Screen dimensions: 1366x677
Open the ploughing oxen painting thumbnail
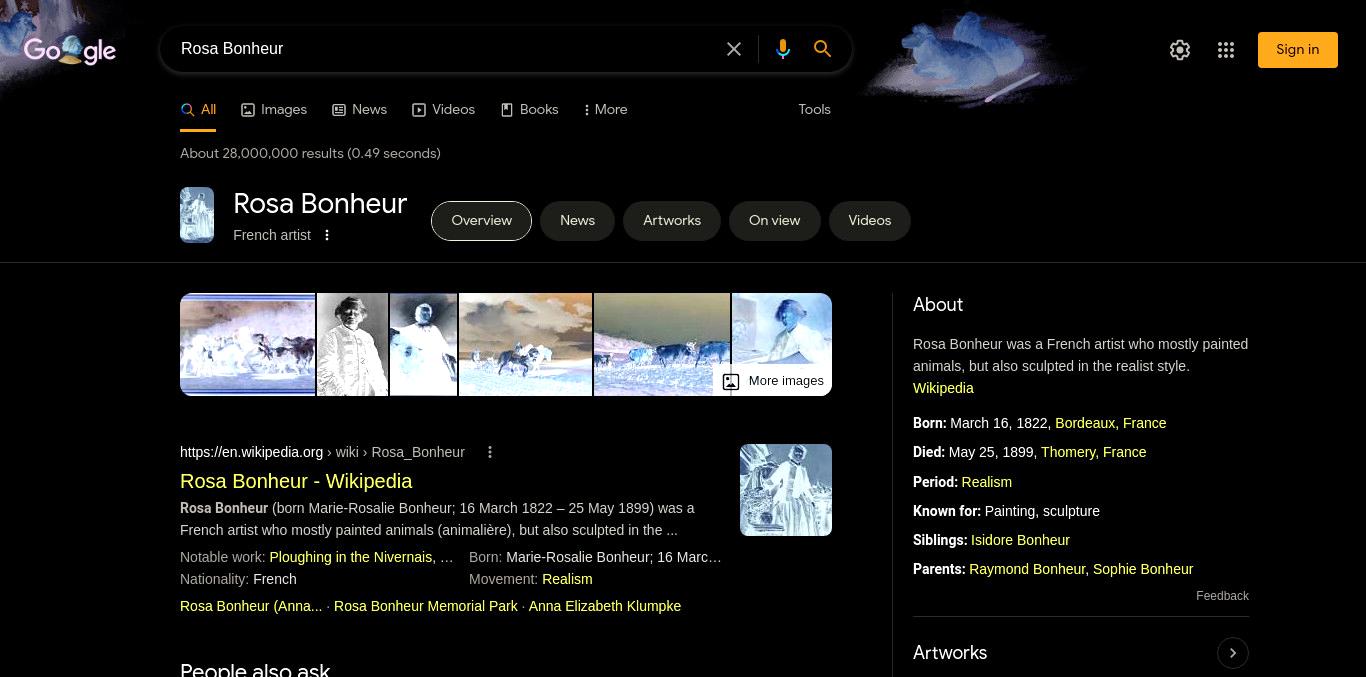click(x=662, y=344)
